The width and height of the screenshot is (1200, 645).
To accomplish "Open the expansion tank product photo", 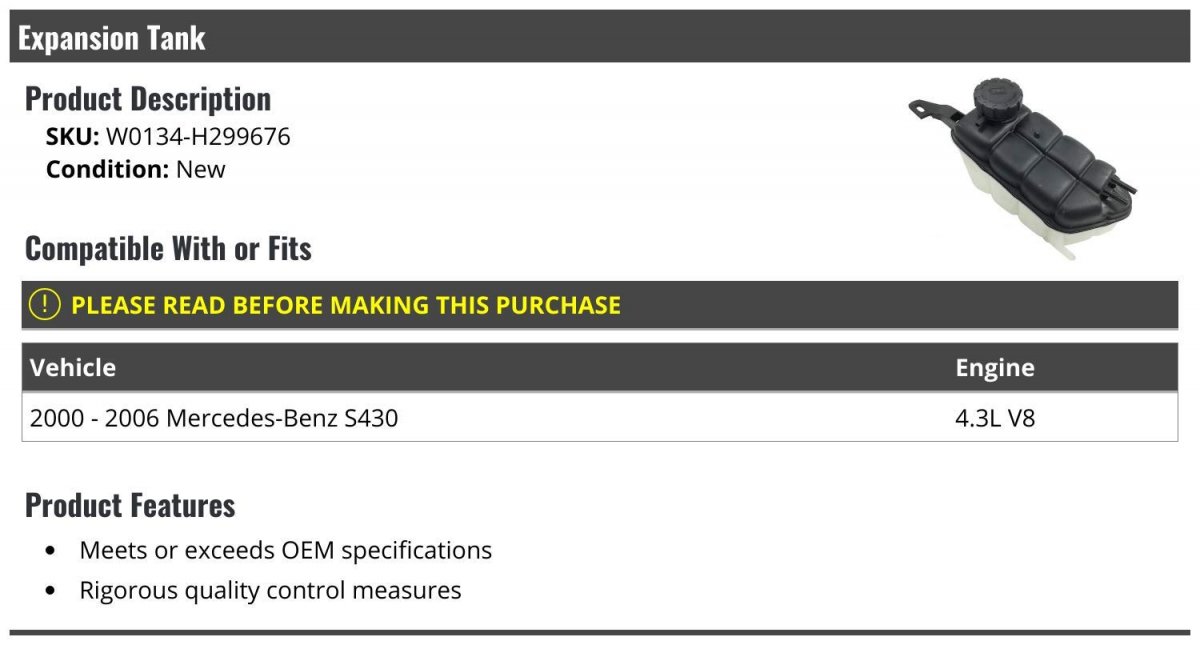I will point(1023,168).
